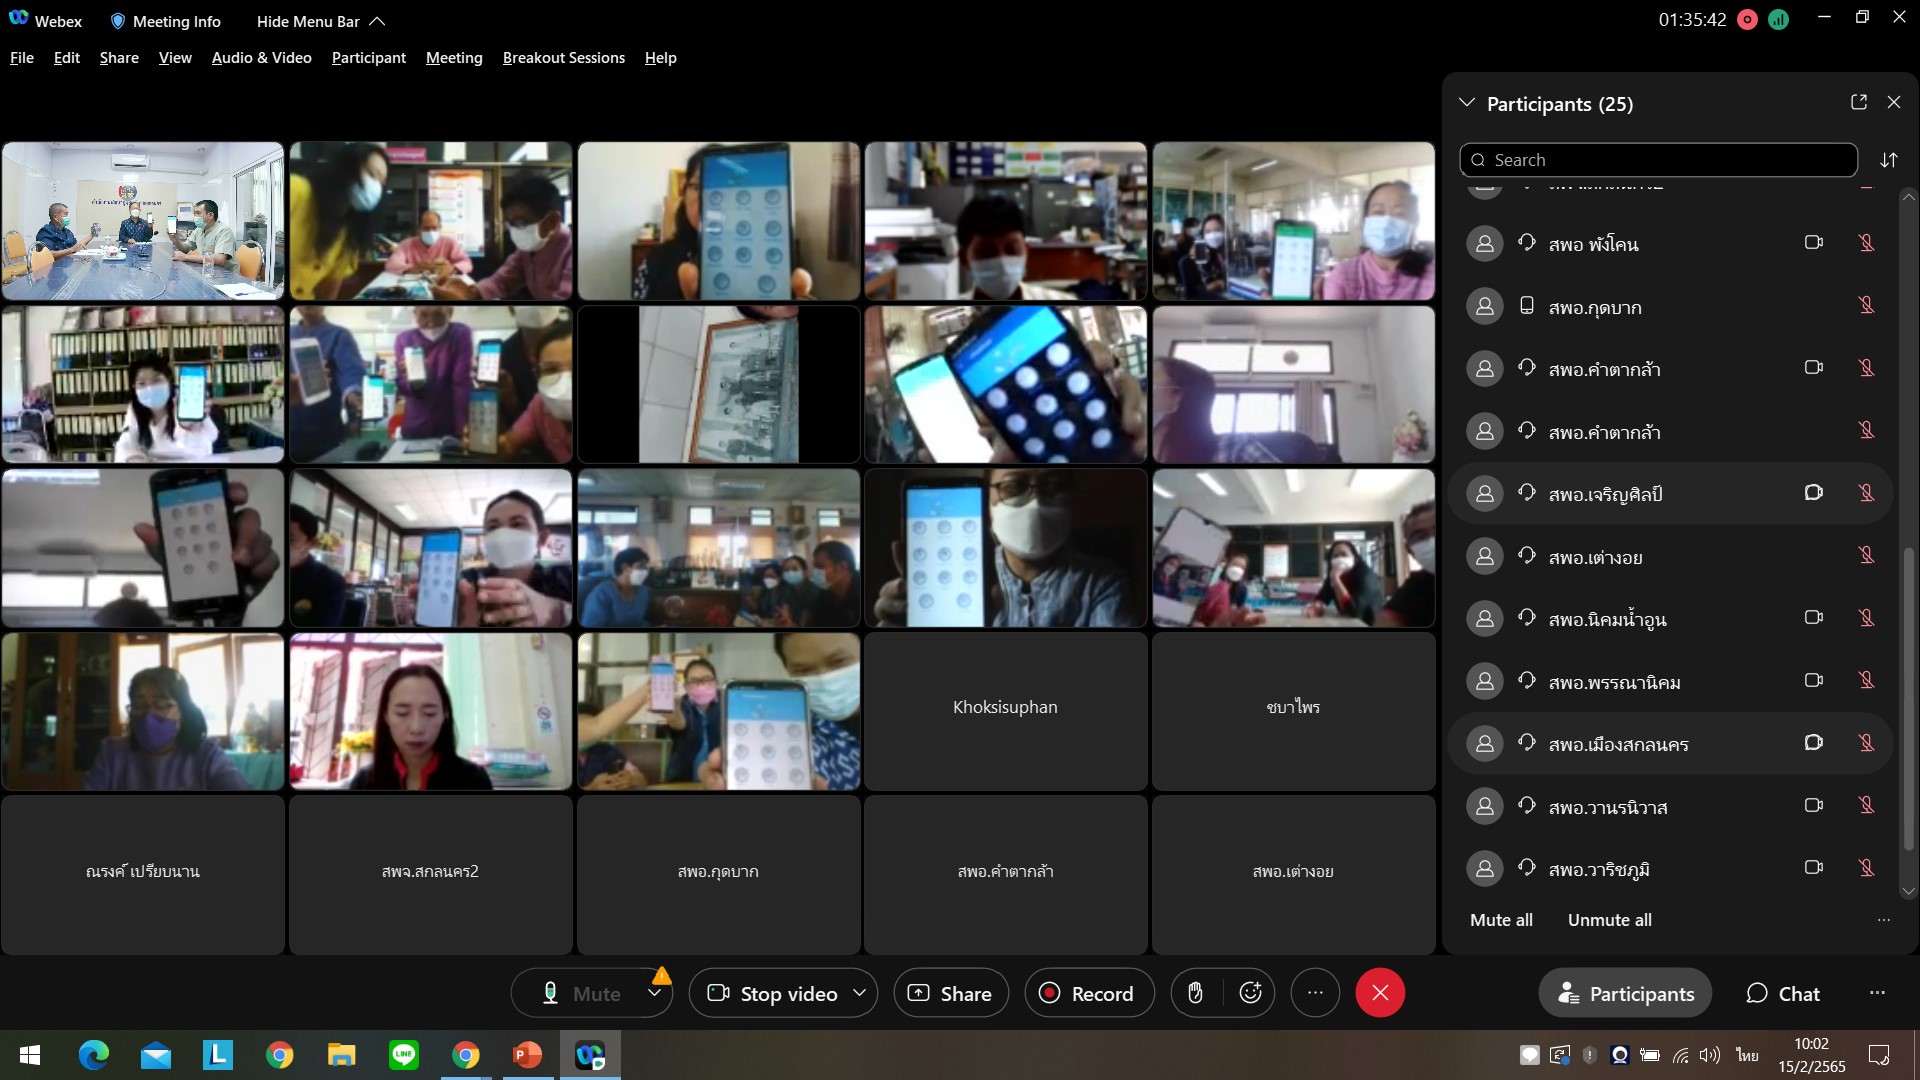The width and height of the screenshot is (1920, 1080).
Task: Open PowerPoint from the Windows taskbar
Action: (528, 1055)
